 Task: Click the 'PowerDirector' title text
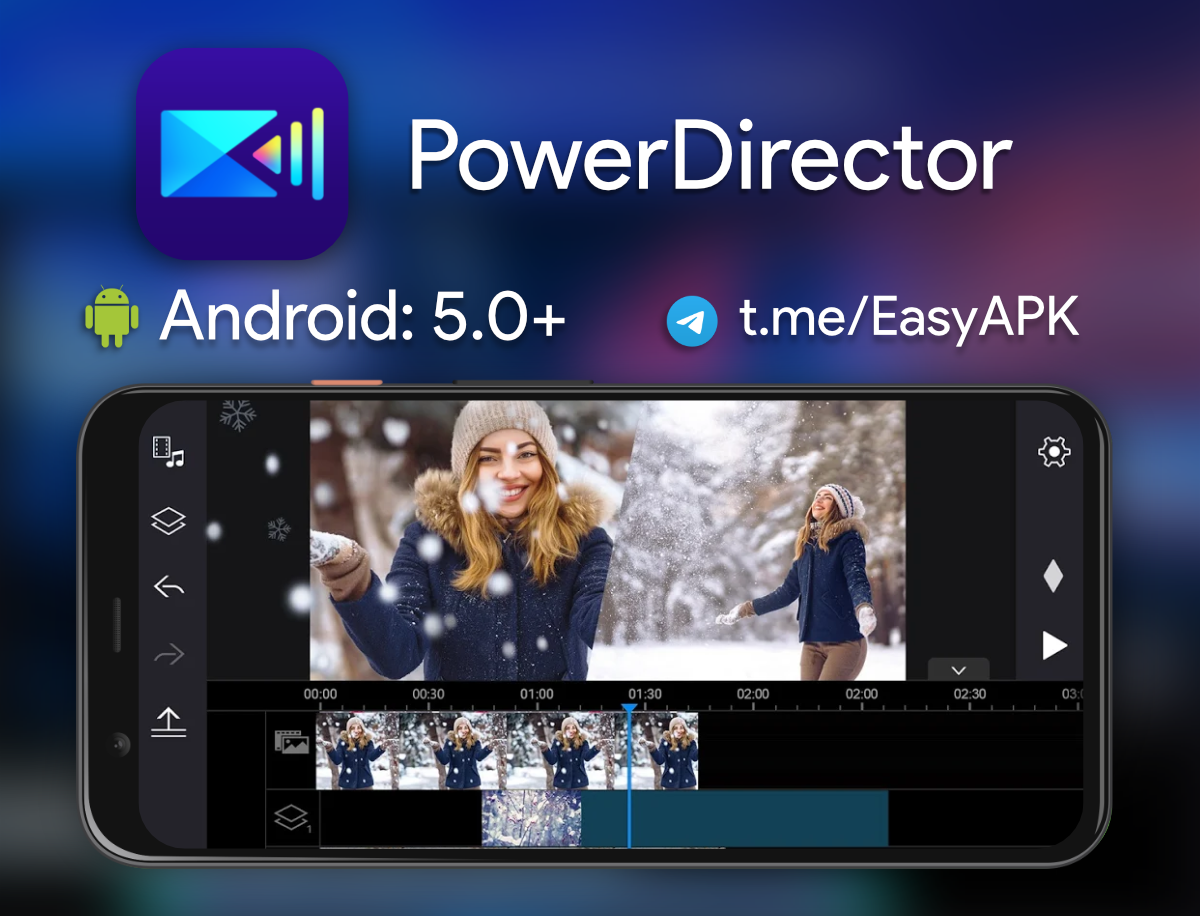pyautogui.click(x=709, y=156)
